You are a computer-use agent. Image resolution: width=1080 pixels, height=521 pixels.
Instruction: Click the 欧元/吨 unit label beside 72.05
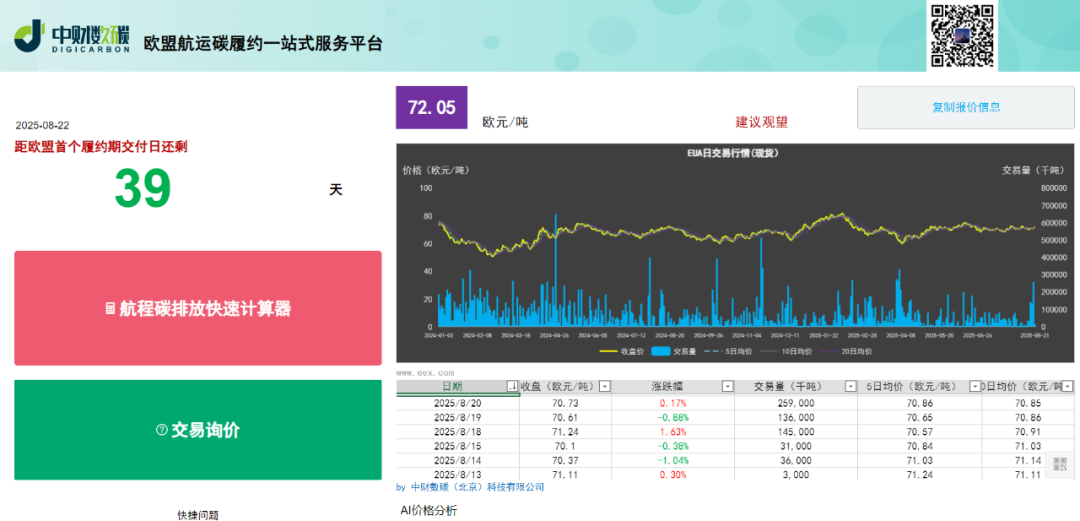pyautogui.click(x=505, y=122)
